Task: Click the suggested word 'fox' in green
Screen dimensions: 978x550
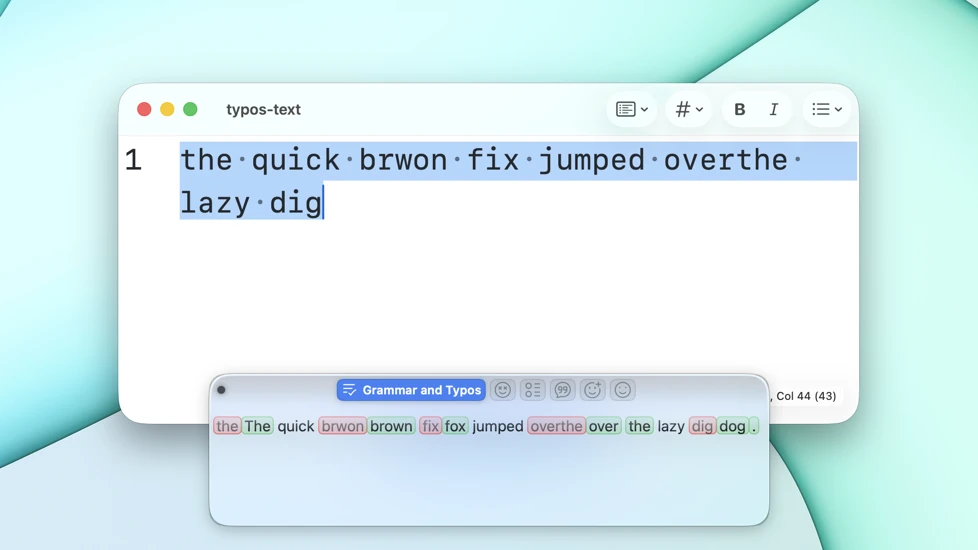Action: tap(455, 426)
